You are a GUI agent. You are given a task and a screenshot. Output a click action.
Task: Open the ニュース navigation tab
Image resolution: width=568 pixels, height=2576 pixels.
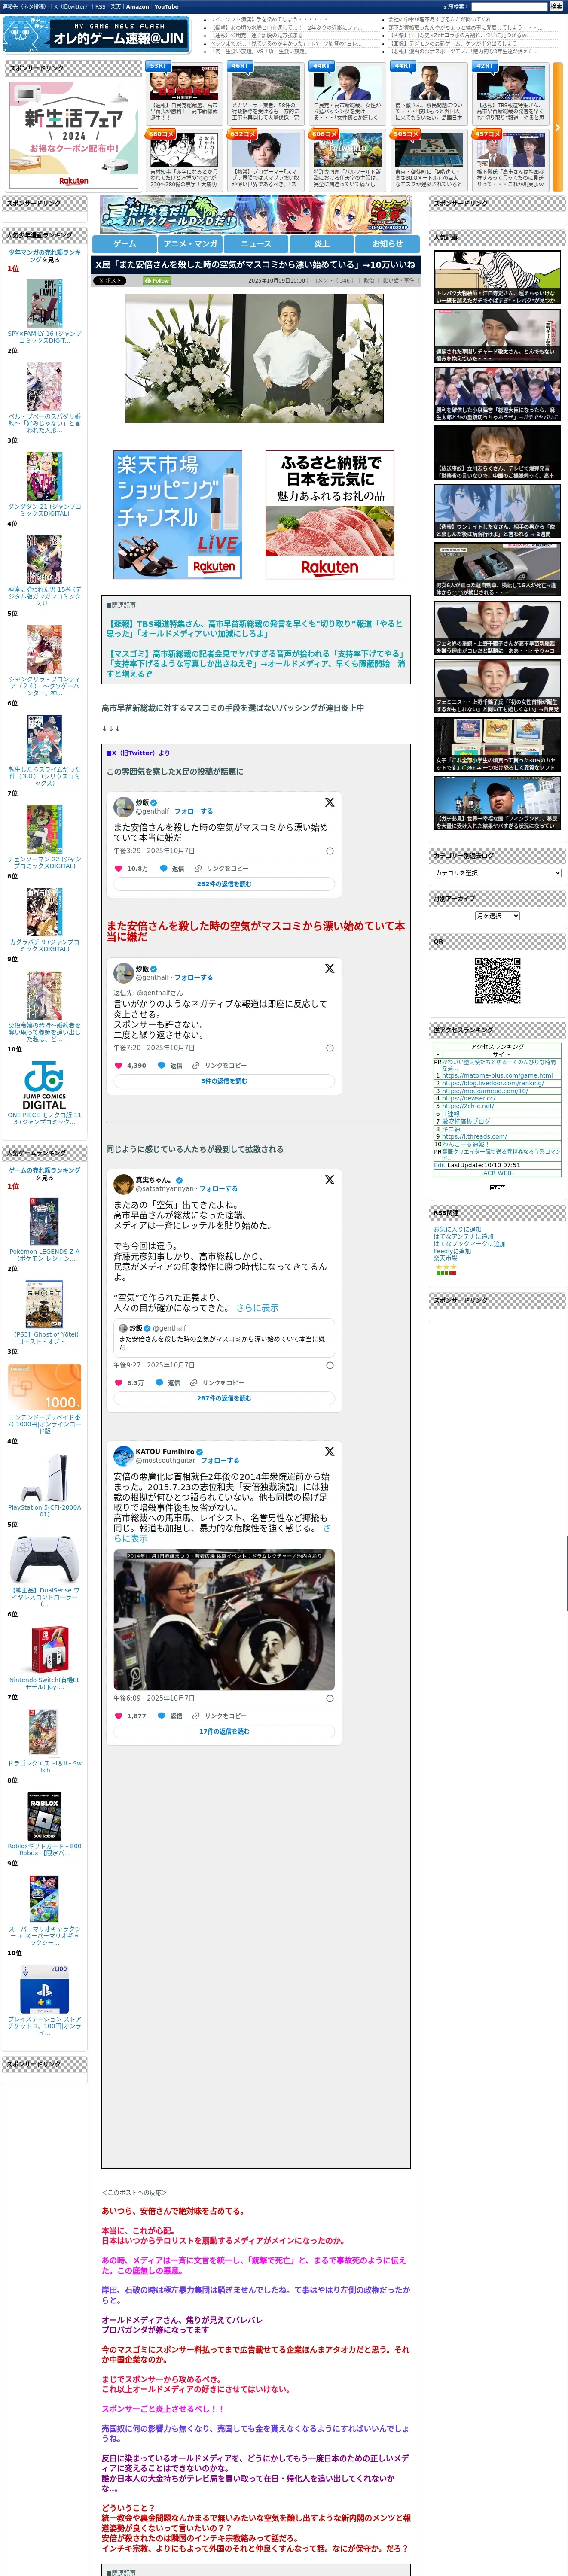(256, 243)
